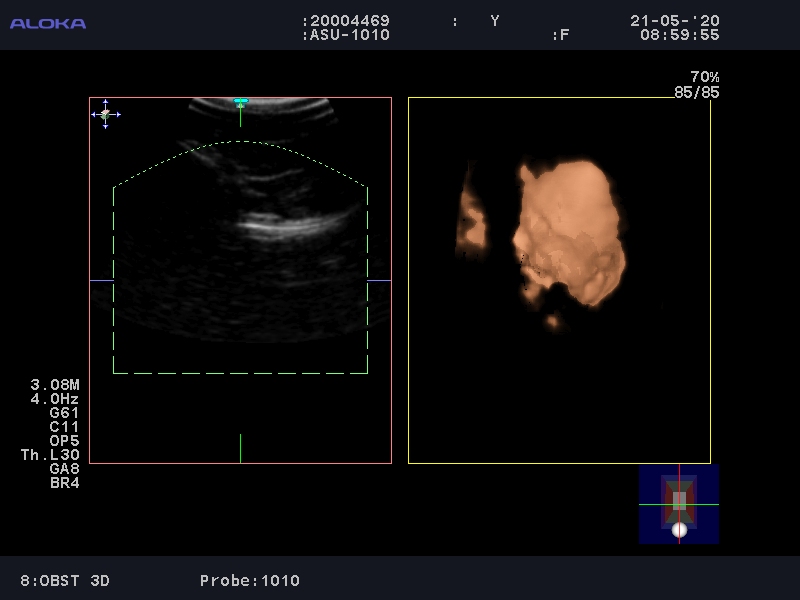
Task: Click the cyan probe marker at top
Action: pyautogui.click(x=240, y=101)
